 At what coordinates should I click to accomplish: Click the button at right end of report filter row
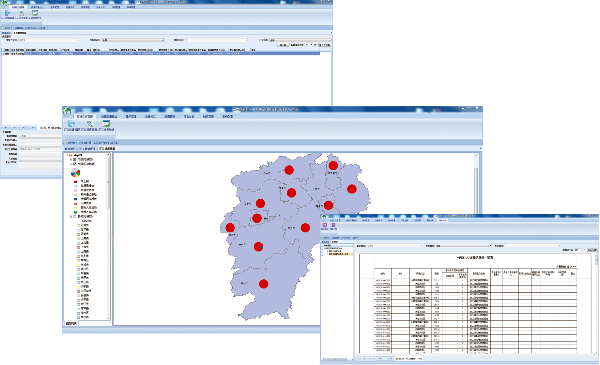pos(592,250)
